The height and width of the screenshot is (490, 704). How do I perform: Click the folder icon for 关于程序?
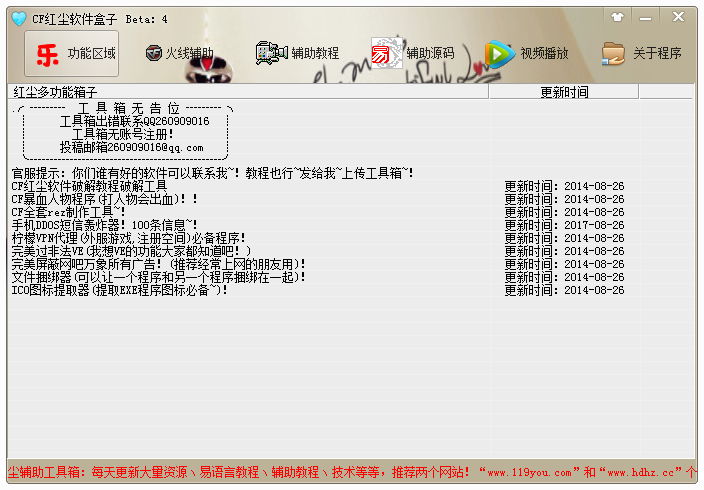pos(613,54)
